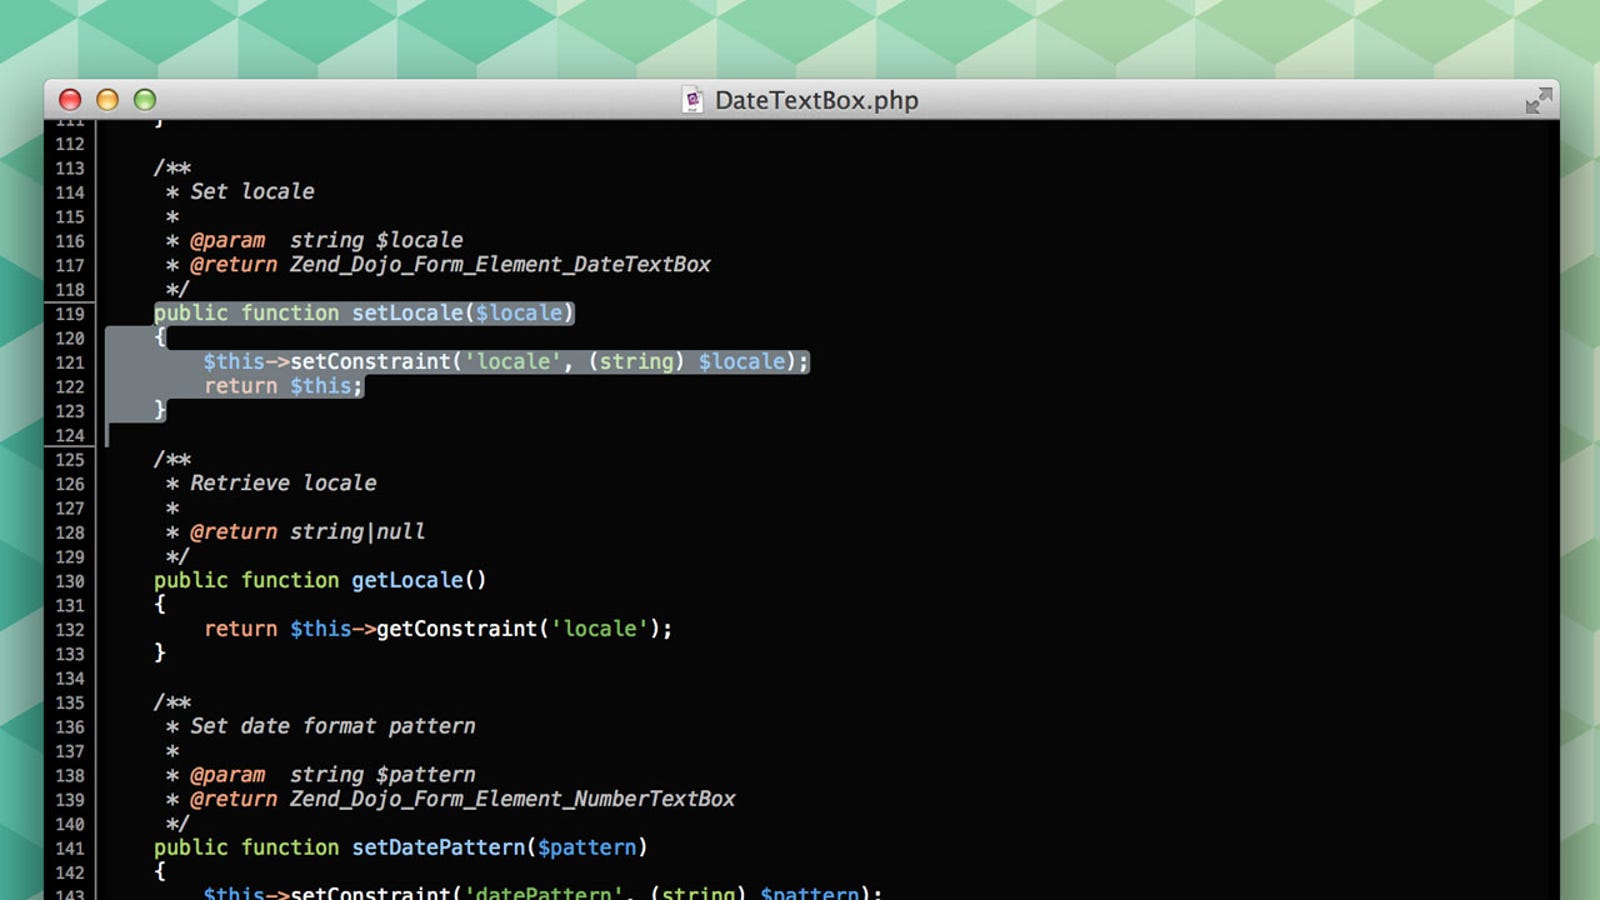1600x900 pixels.
Task: Click the closing brace on line 123
Action: tap(160, 410)
